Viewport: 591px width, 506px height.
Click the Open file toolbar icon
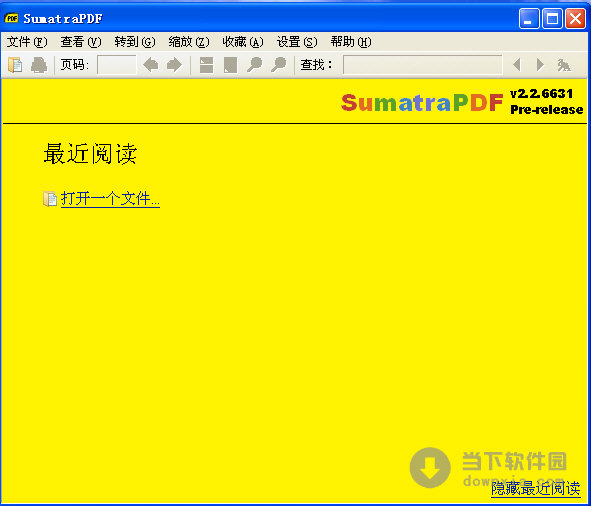[15, 65]
